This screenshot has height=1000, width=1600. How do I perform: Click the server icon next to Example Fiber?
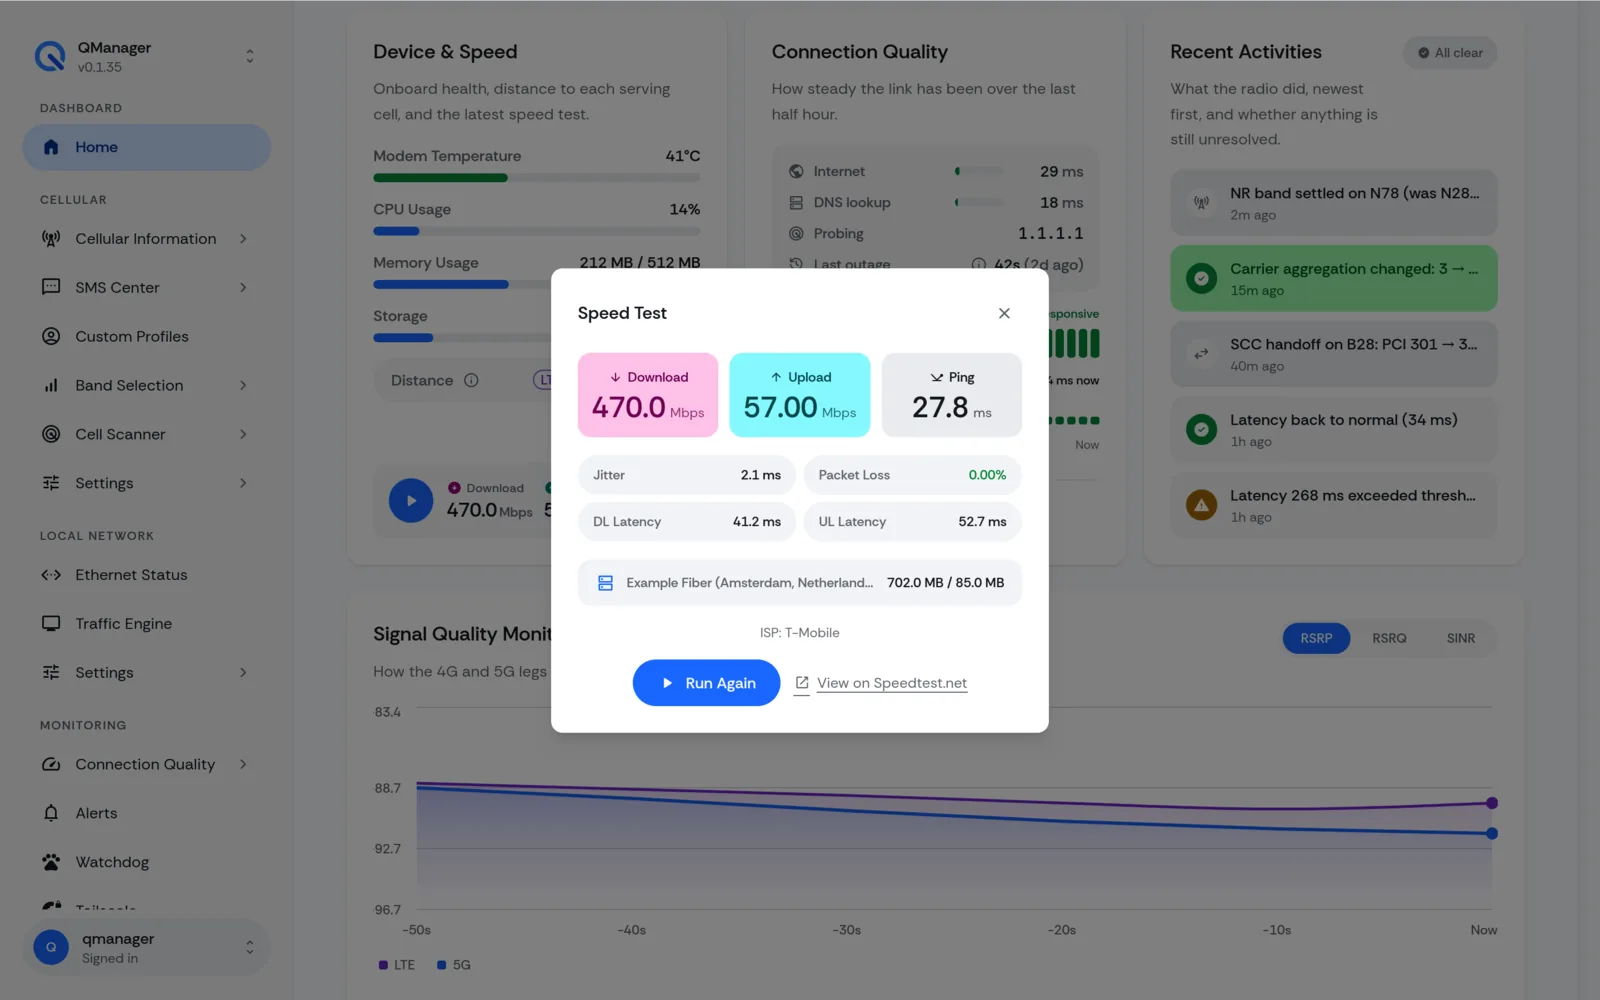(605, 583)
